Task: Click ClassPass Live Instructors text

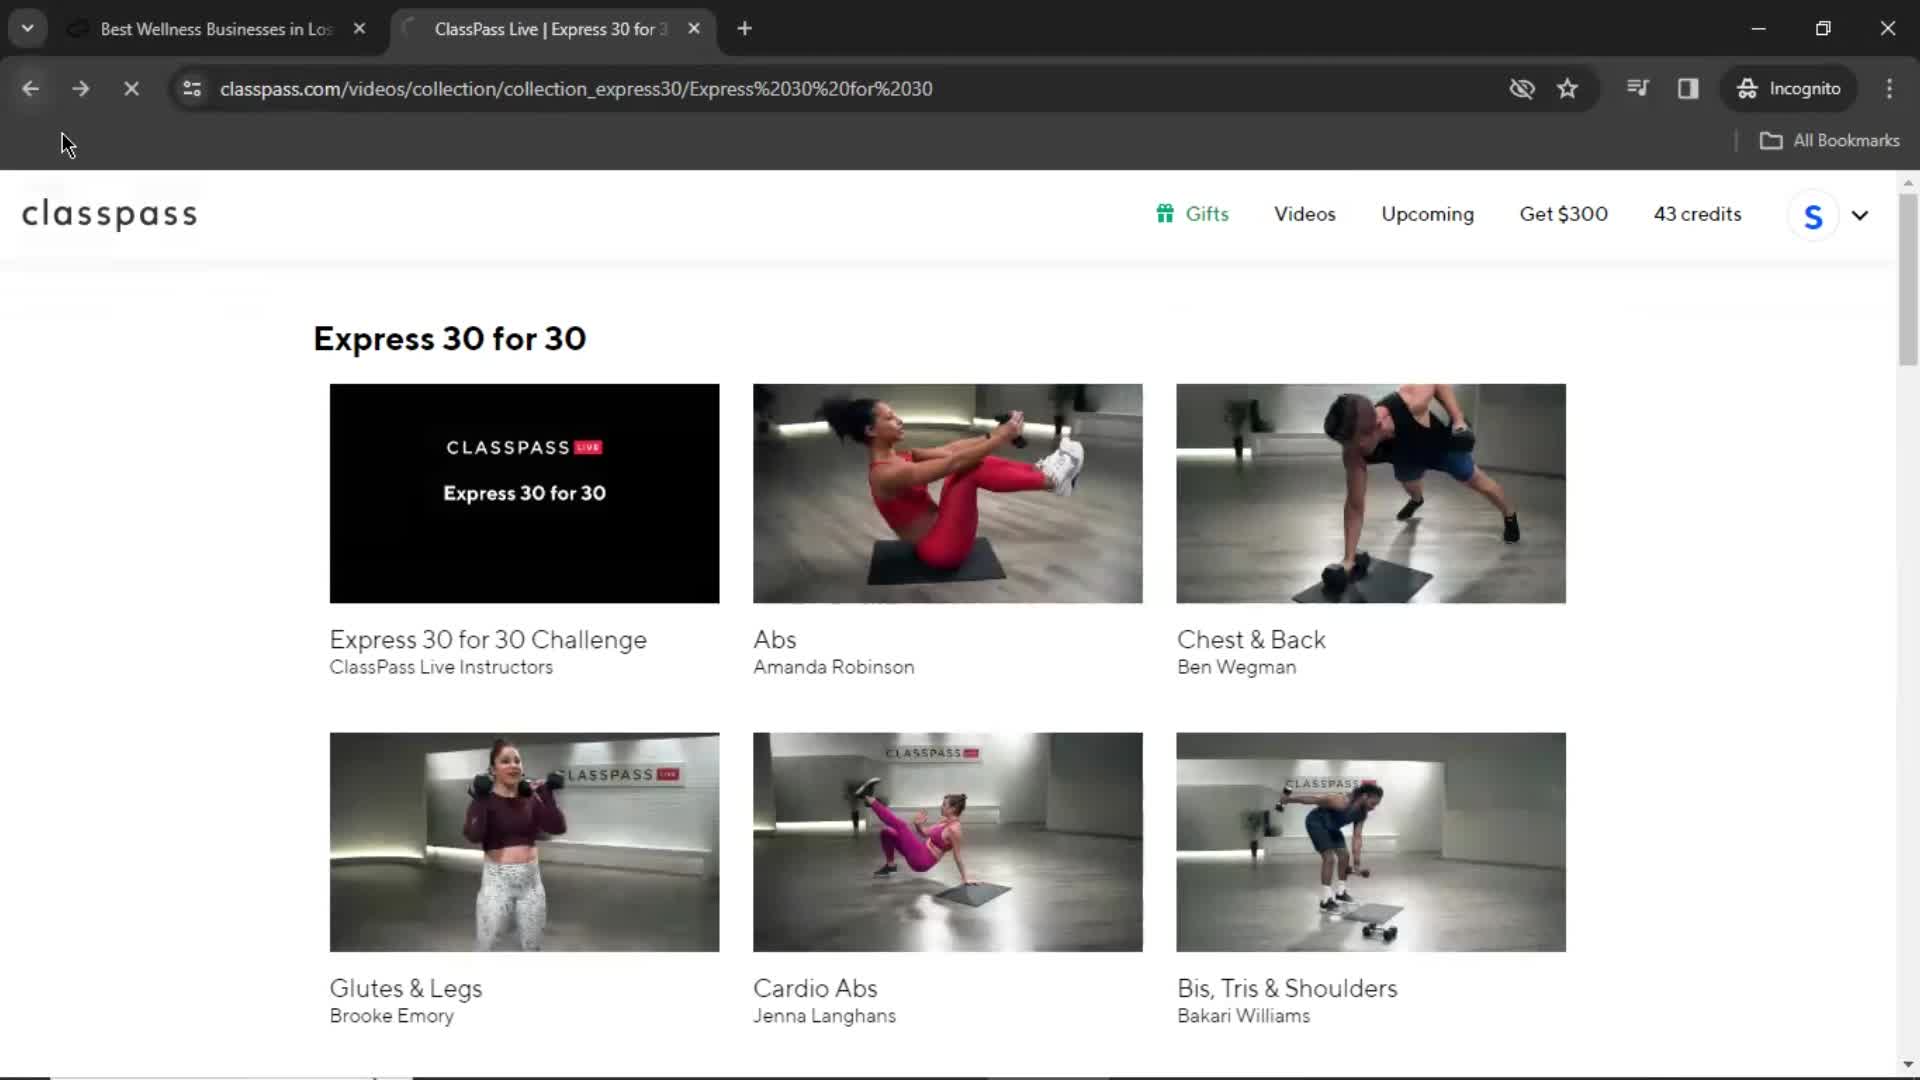Action: [x=441, y=667]
